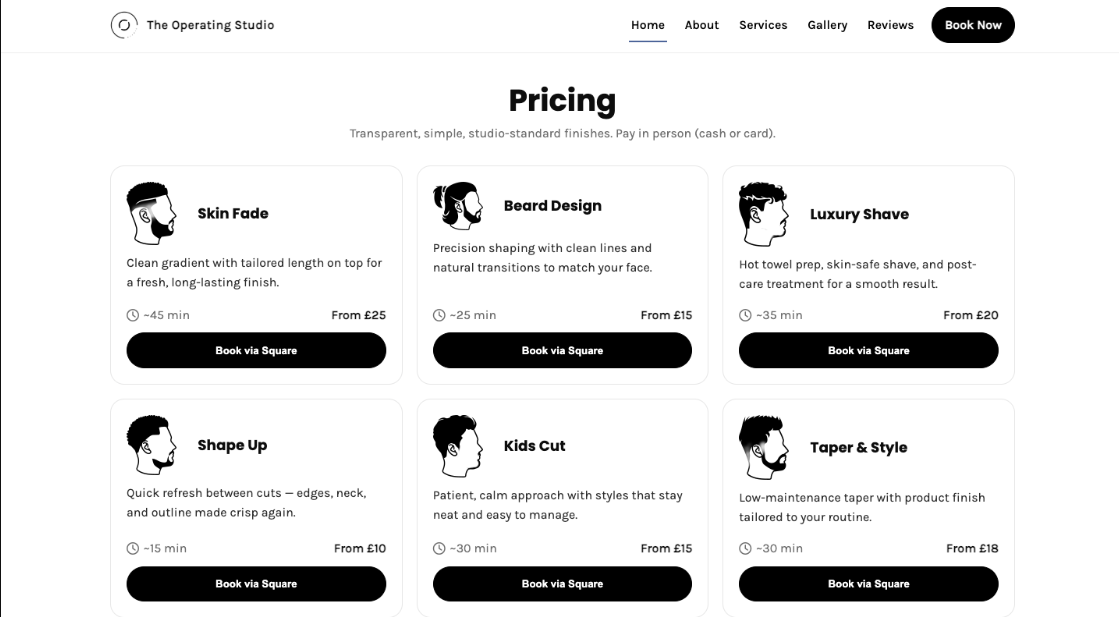This screenshot has height=617, width=1119.
Task: Book the Kids Cut via Square
Action: (562, 584)
